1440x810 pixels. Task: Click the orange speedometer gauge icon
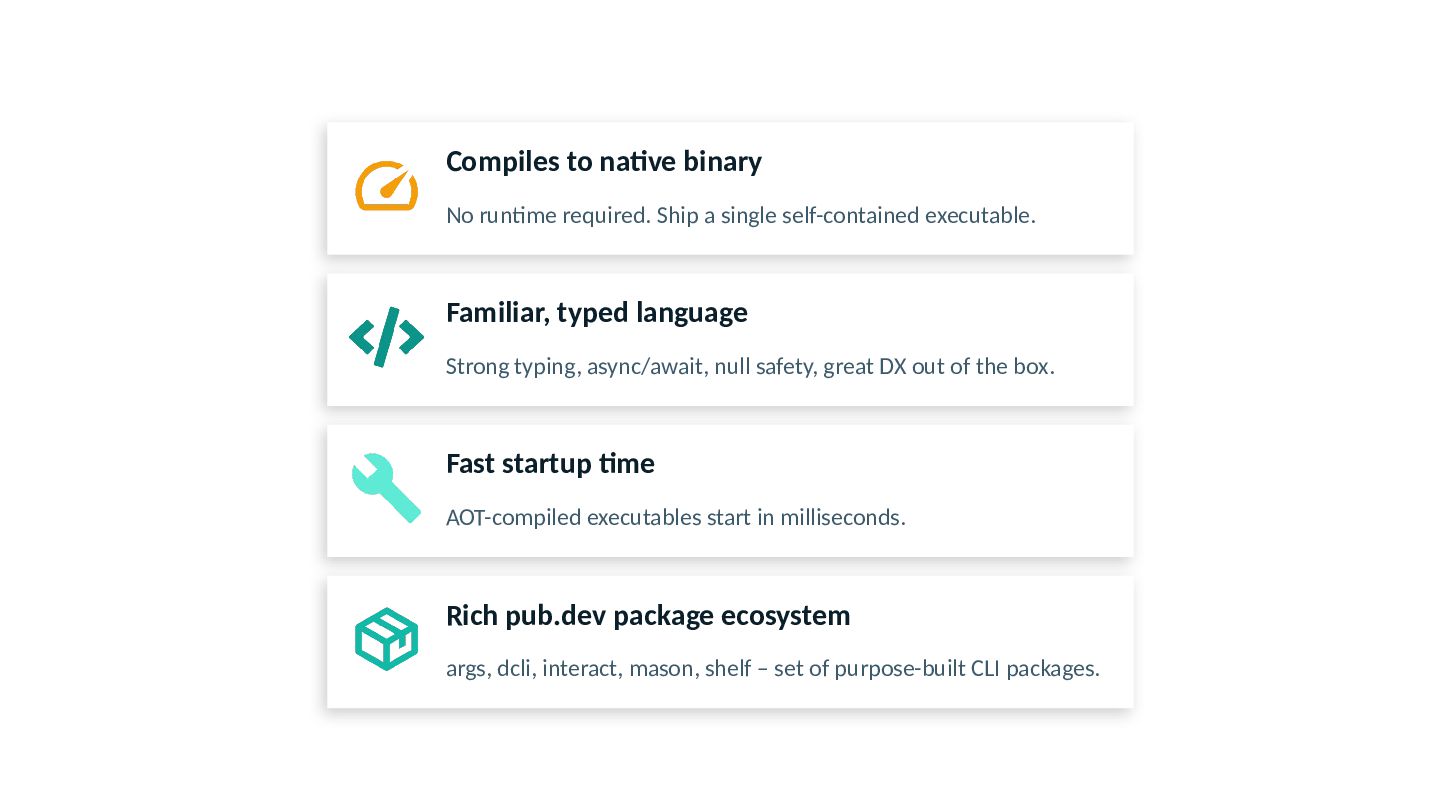[386, 186]
